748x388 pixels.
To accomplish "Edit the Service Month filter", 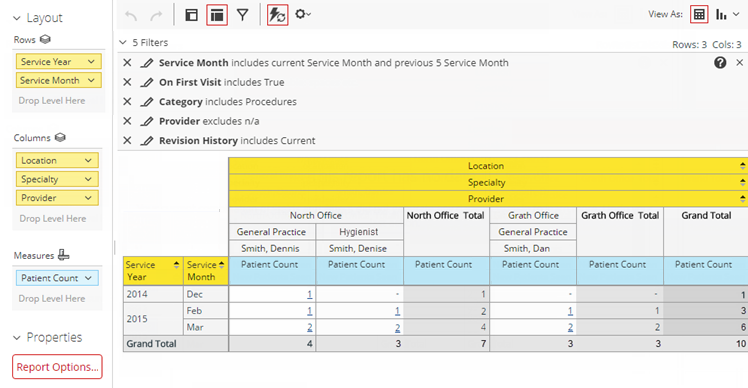I will pyautogui.click(x=147, y=63).
